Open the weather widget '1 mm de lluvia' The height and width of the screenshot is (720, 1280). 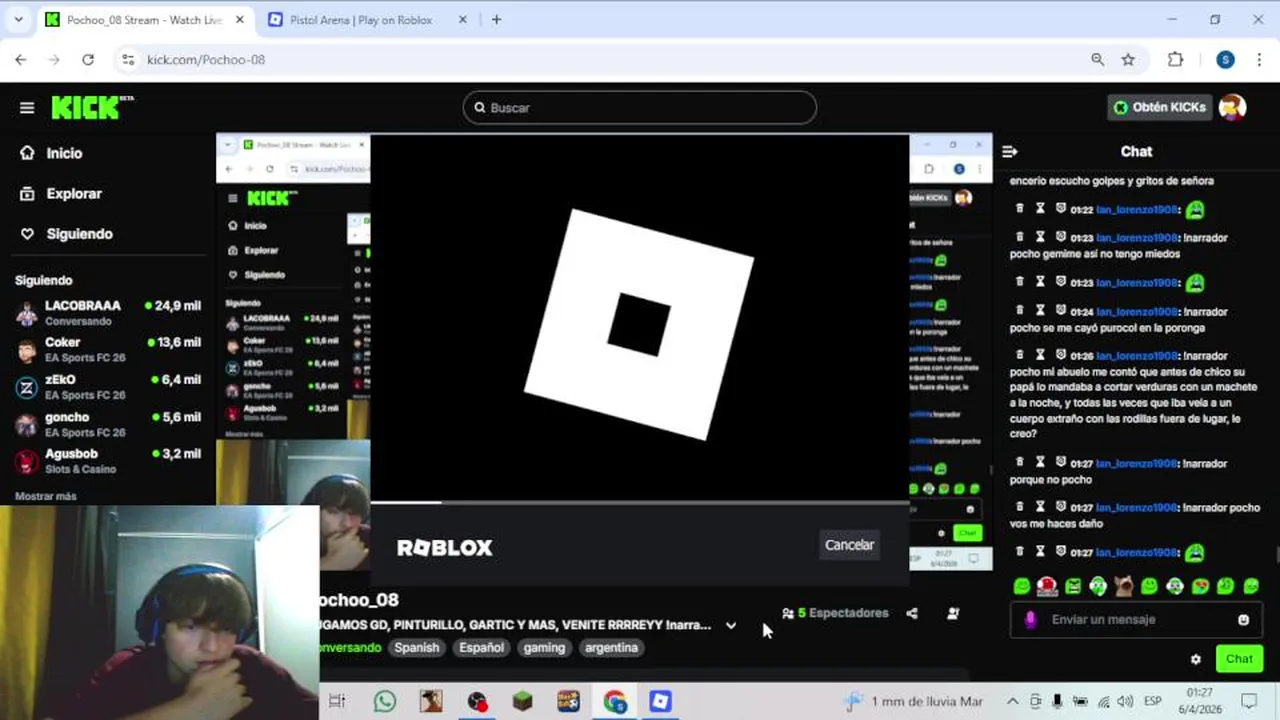pos(913,702)
